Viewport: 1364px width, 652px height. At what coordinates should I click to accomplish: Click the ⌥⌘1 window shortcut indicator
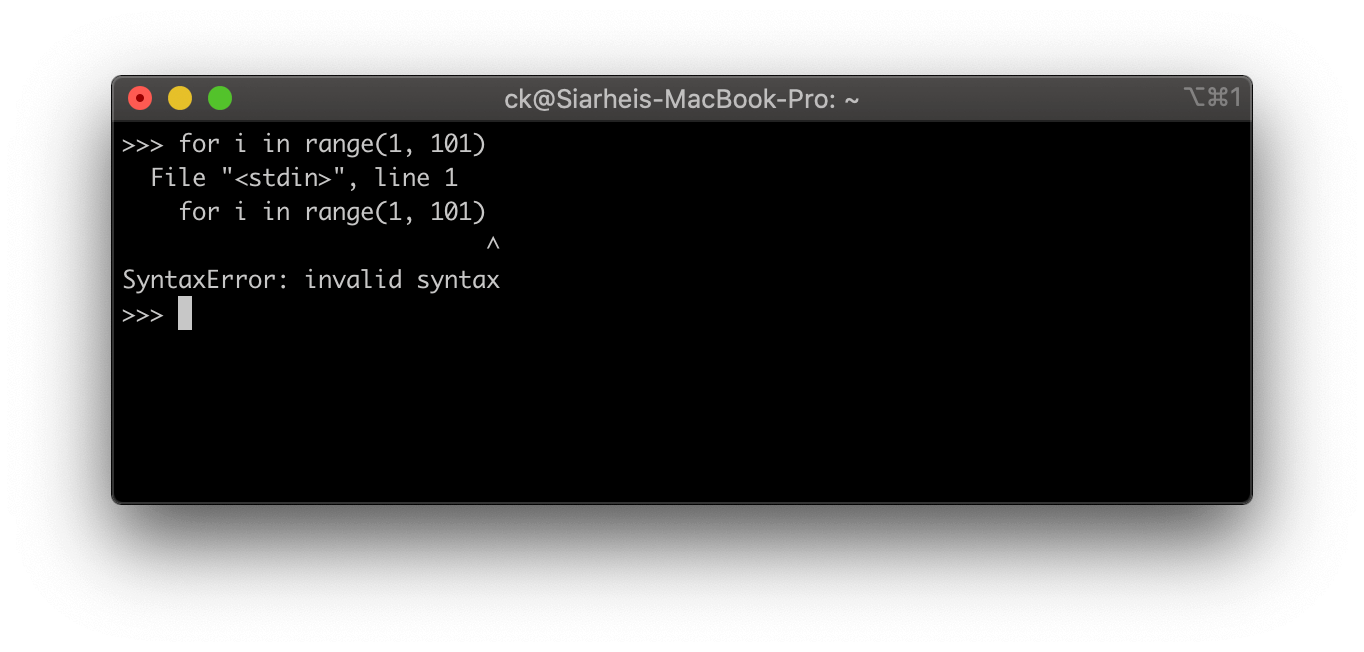pyautogui.click(x=1212, y=98)
